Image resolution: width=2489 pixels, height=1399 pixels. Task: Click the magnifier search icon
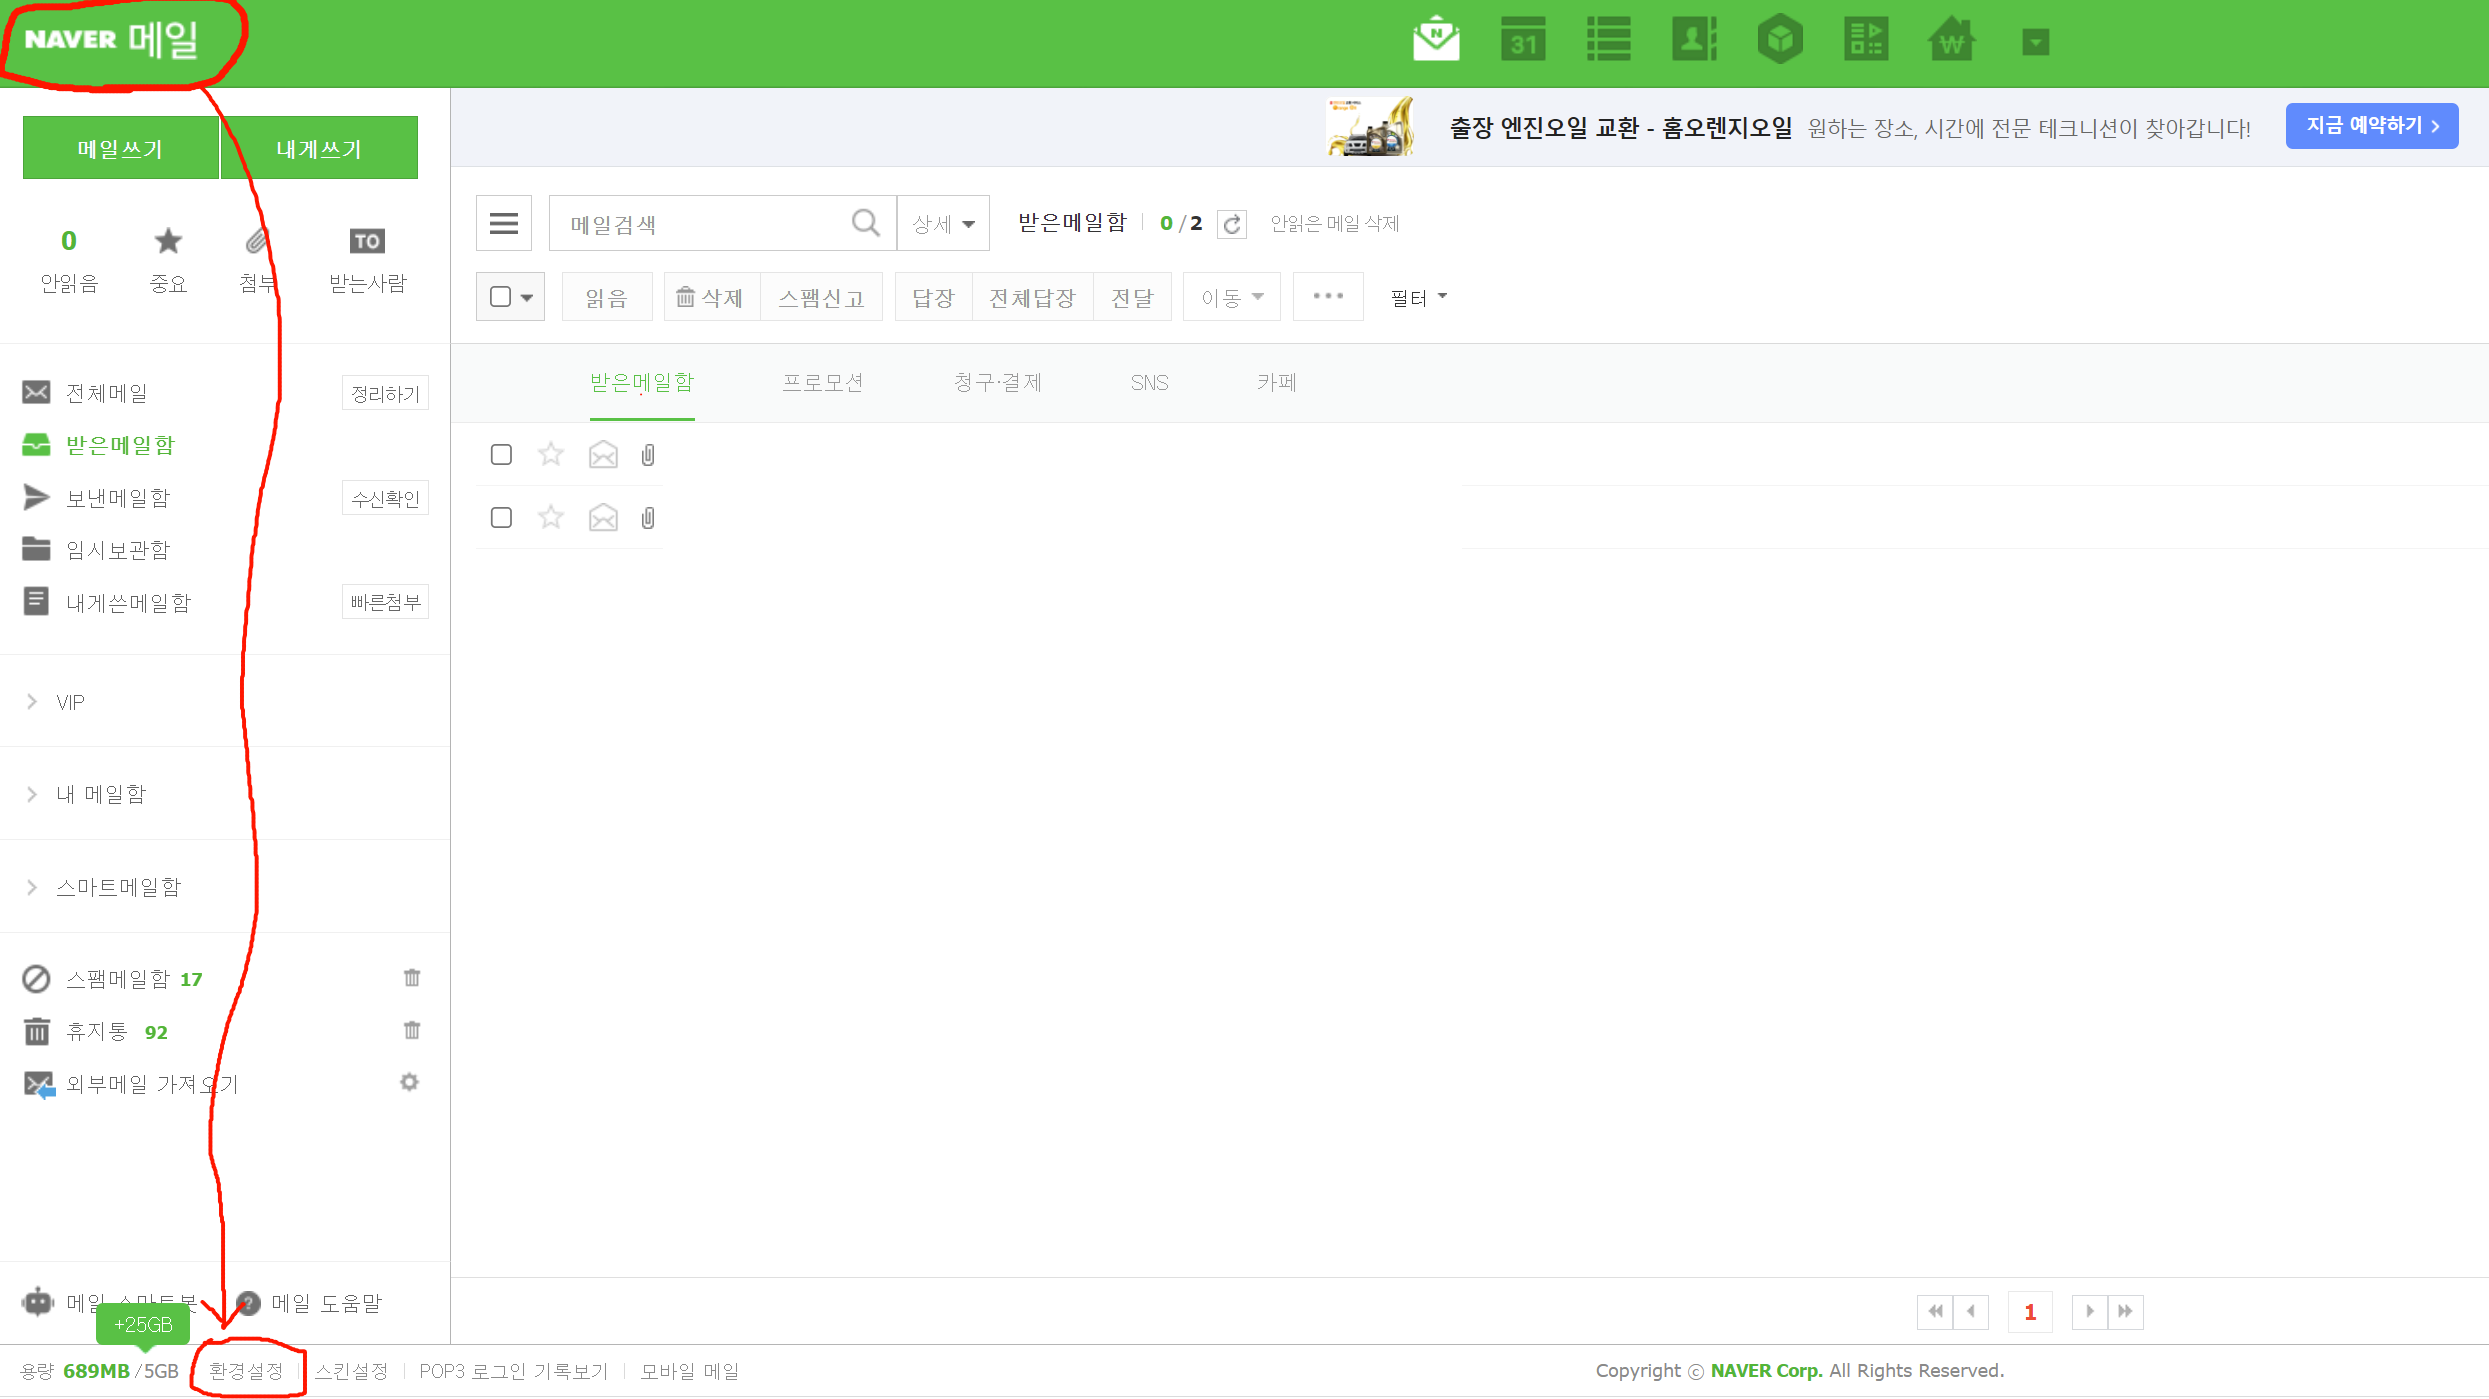point(865,223)
